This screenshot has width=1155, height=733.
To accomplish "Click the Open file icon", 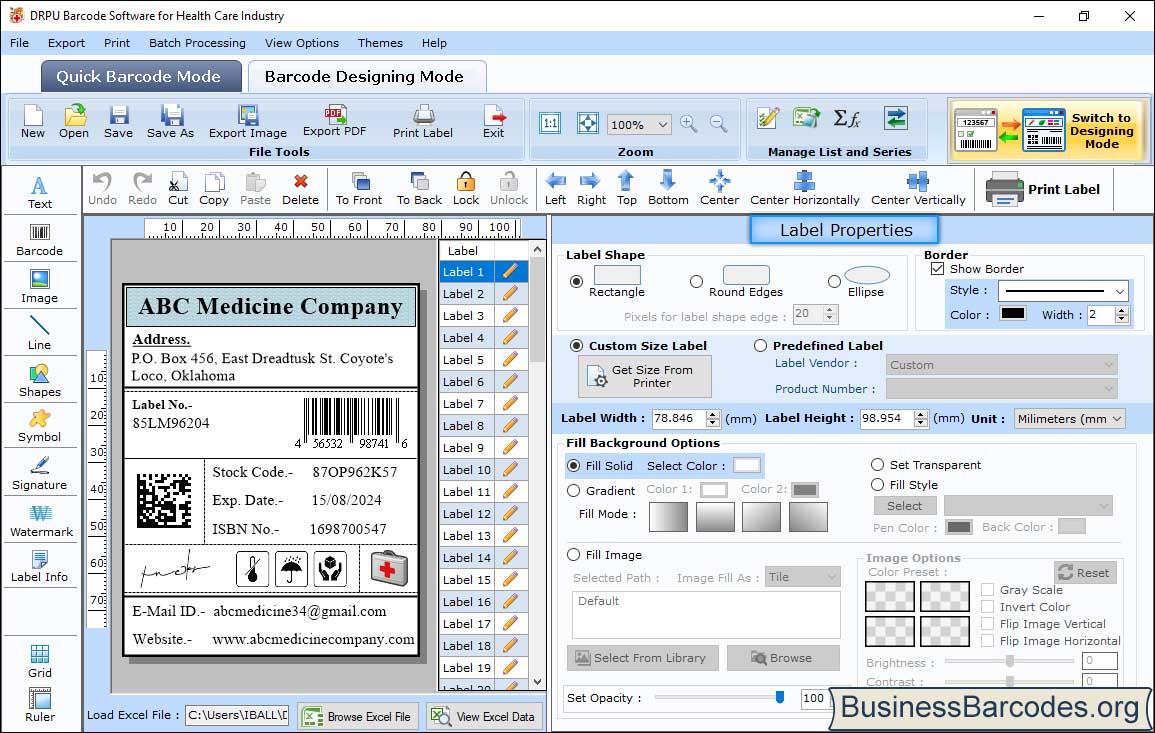I will (x=74, y=122).
